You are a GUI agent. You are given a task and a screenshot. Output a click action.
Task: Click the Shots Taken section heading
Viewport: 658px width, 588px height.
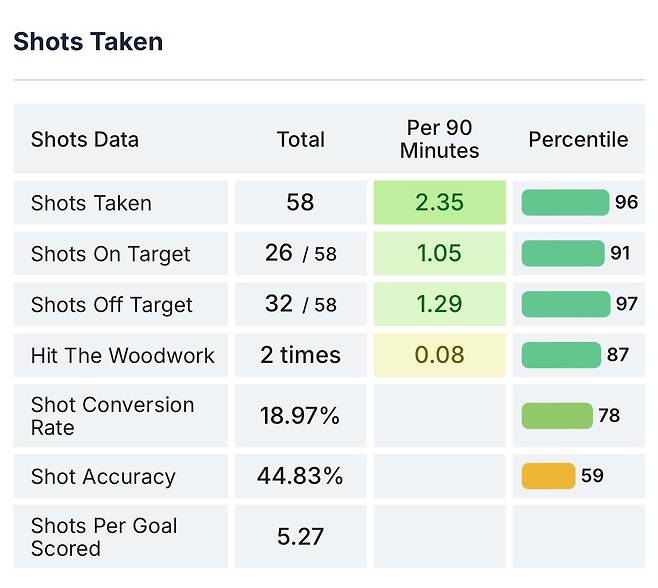tap(88, 42)
